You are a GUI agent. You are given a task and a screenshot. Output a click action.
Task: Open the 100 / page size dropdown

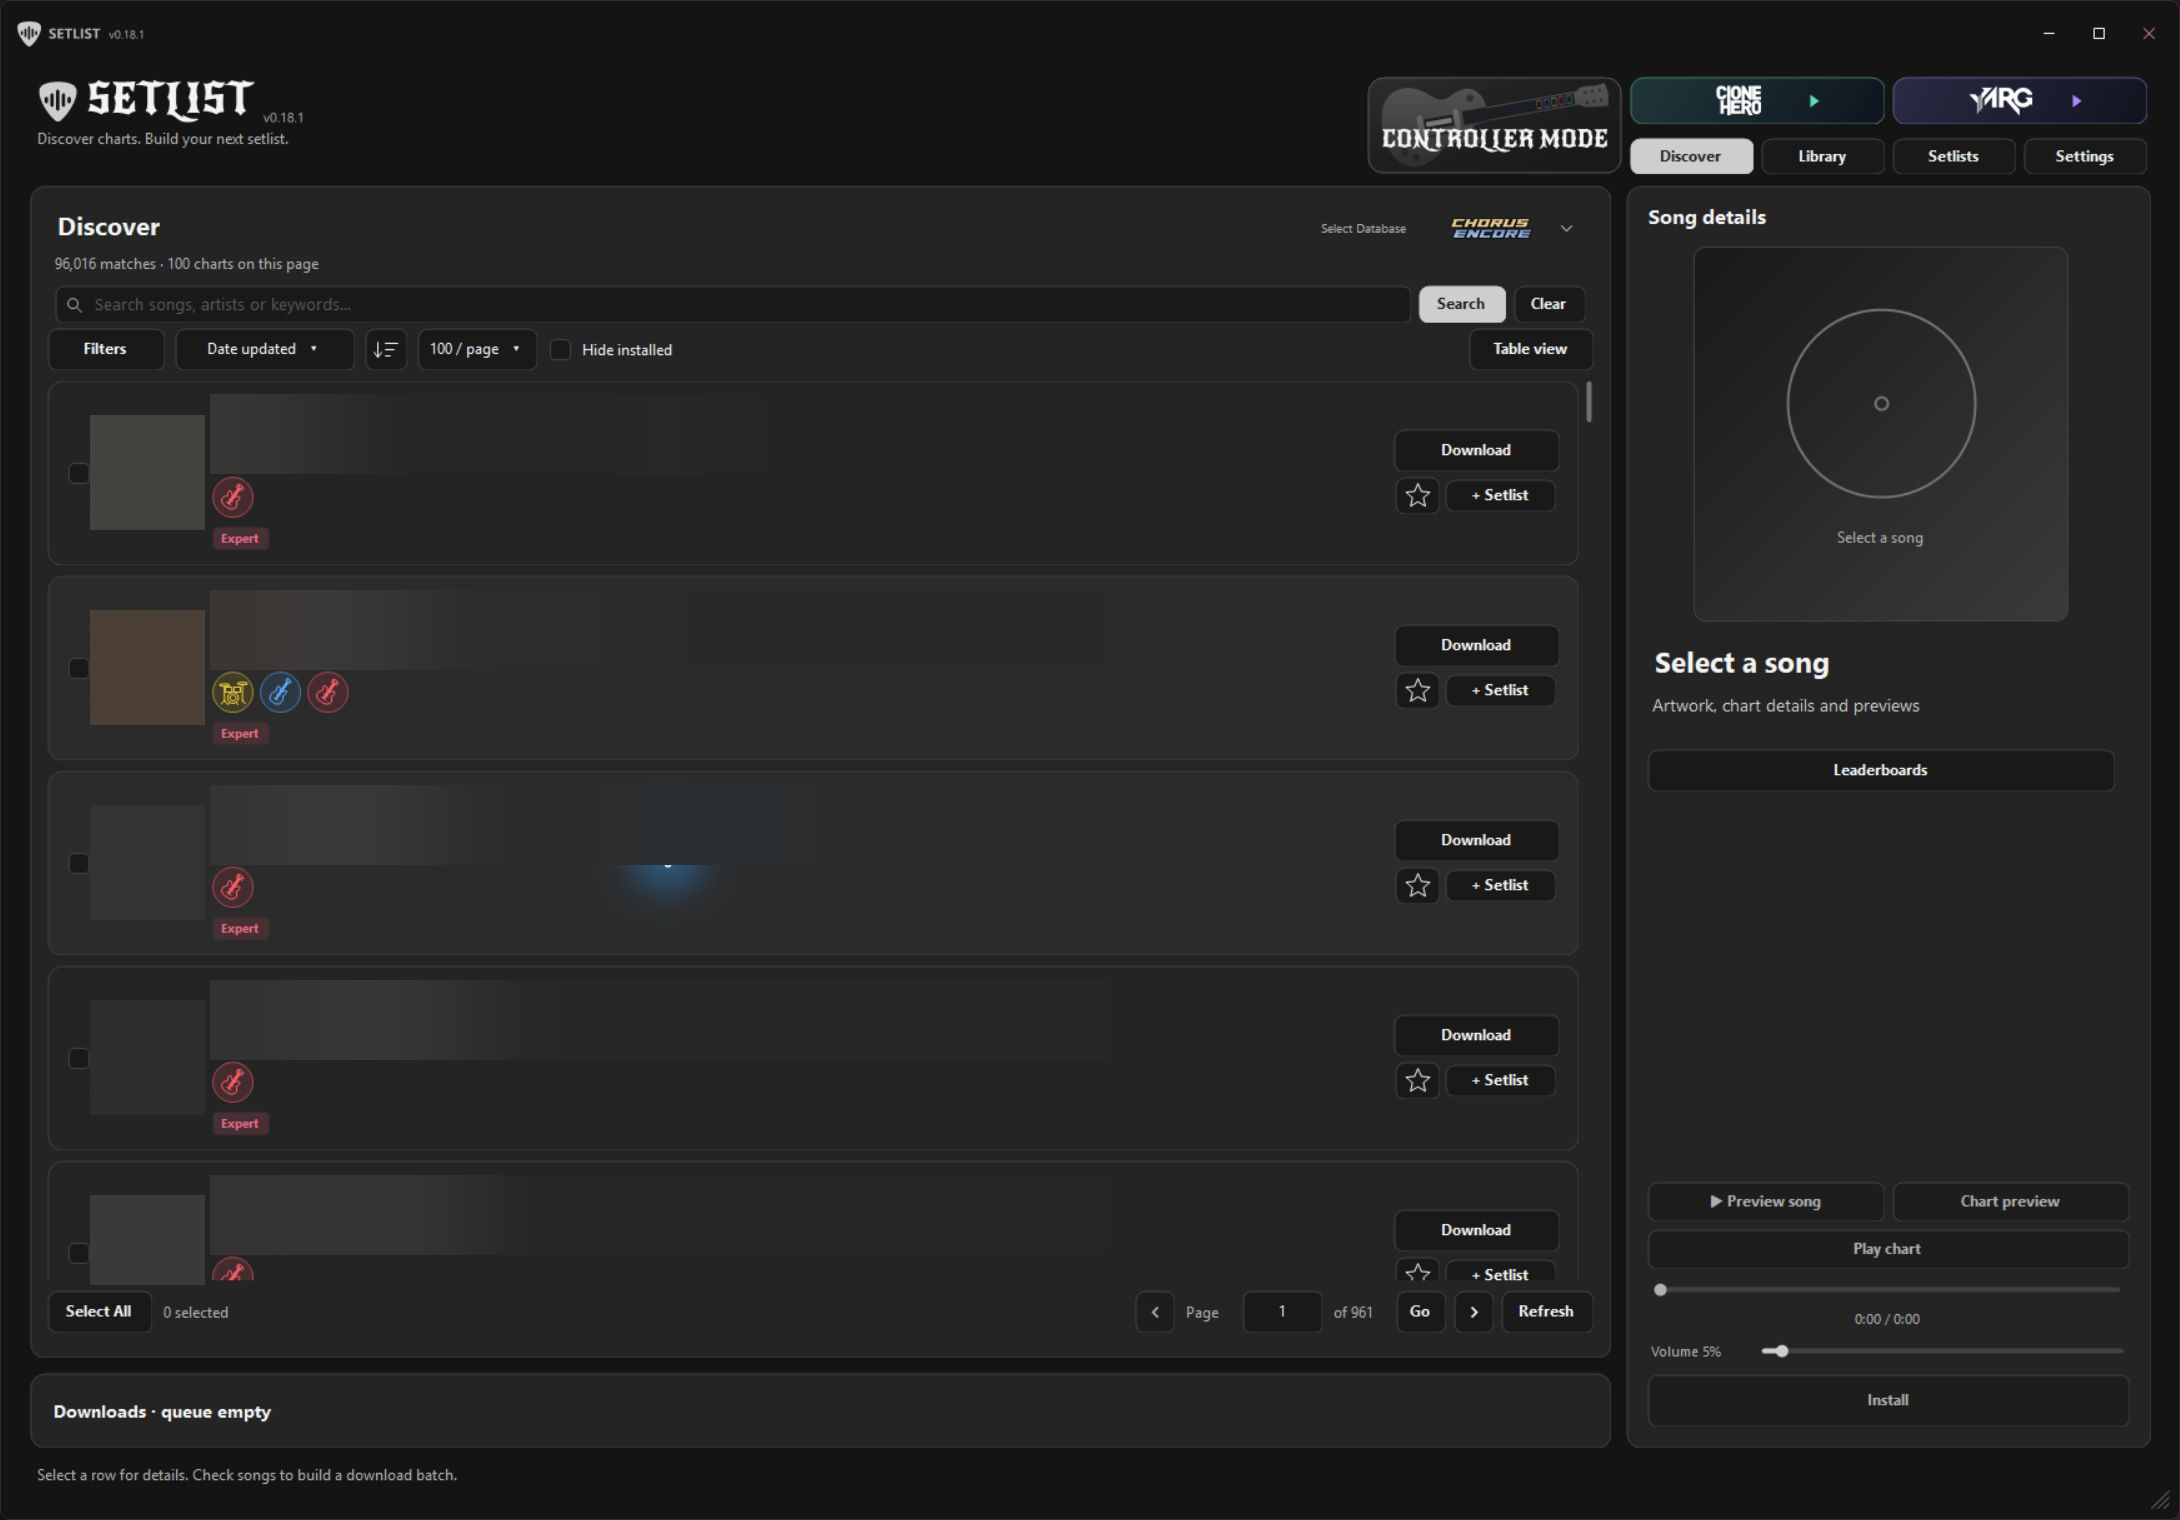tap(477, 349)
